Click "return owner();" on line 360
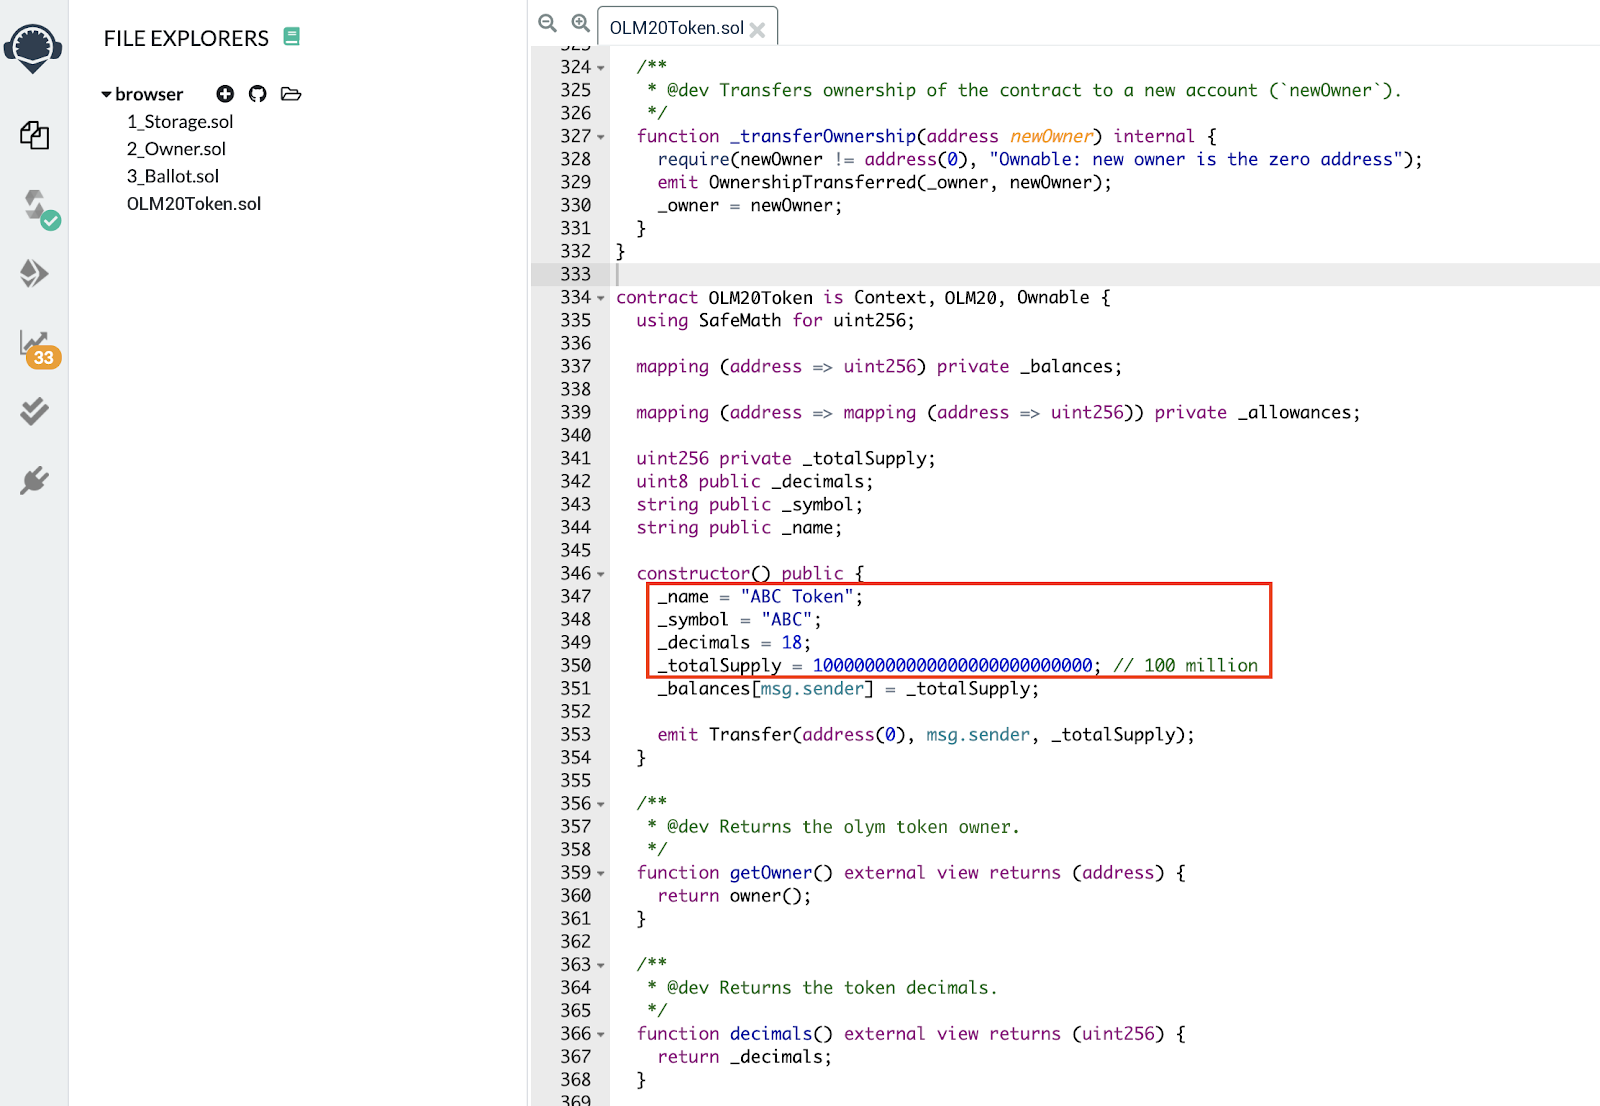The image size is (1600, 1106). pos(734,895)
